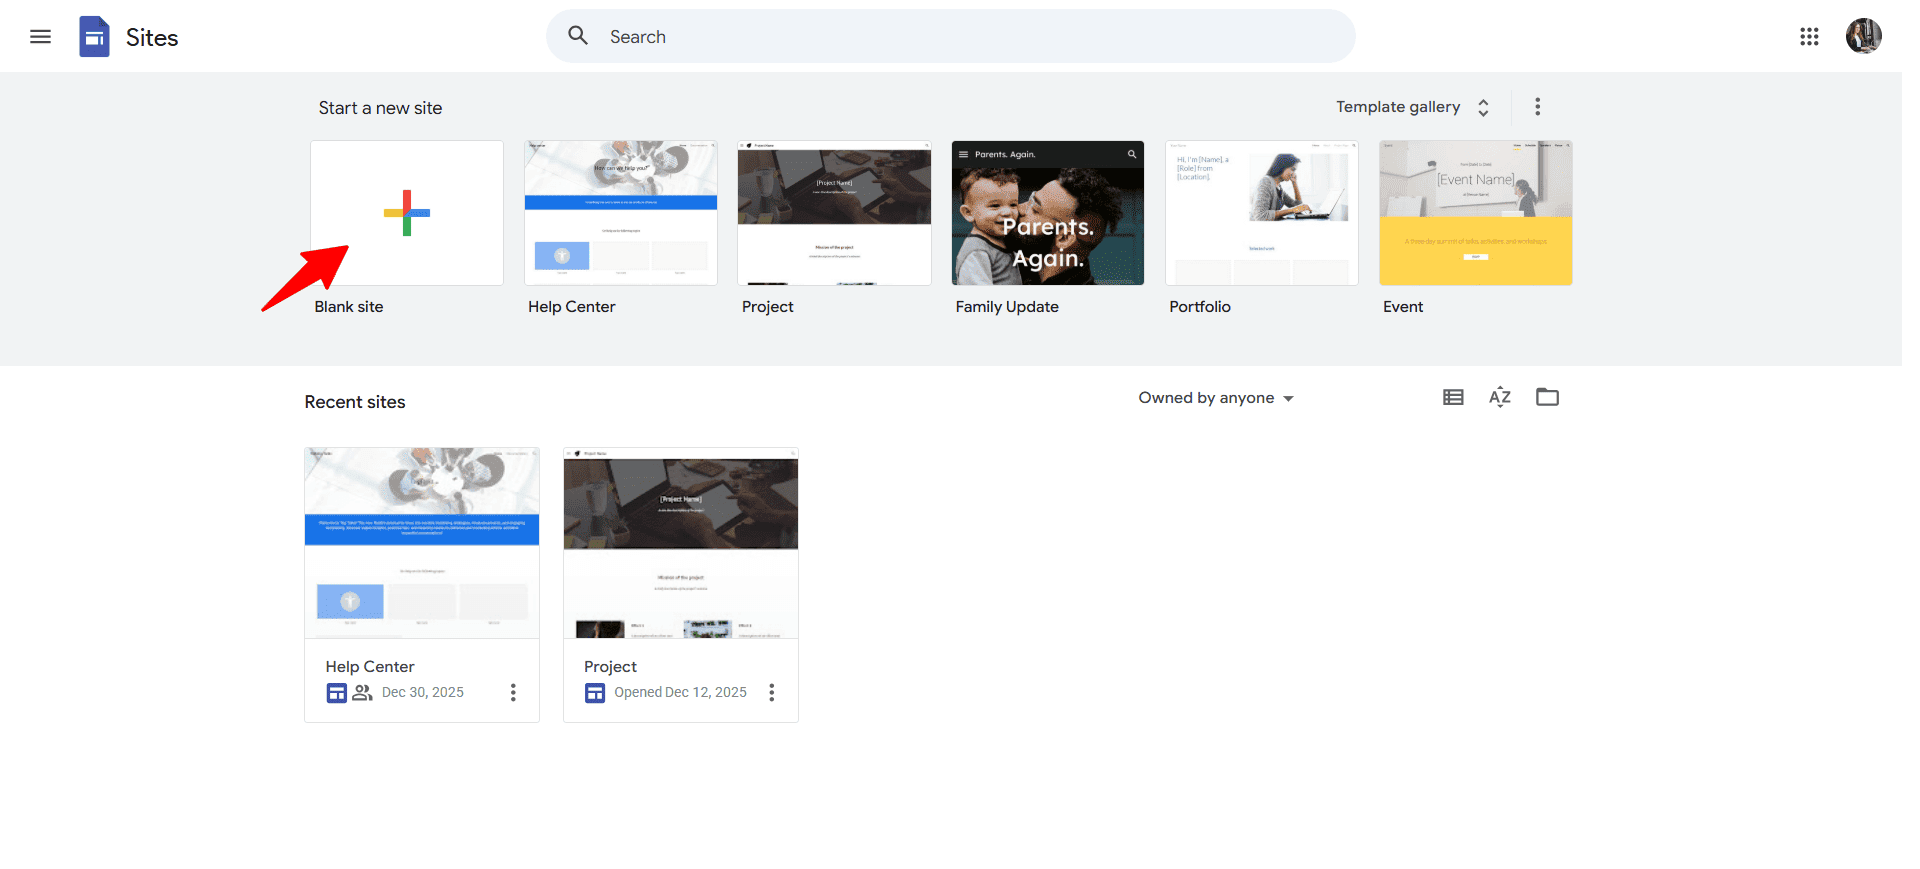Open the Google apps grid
This screenshot has width=1920, height=869.
tap(1809, 37)
